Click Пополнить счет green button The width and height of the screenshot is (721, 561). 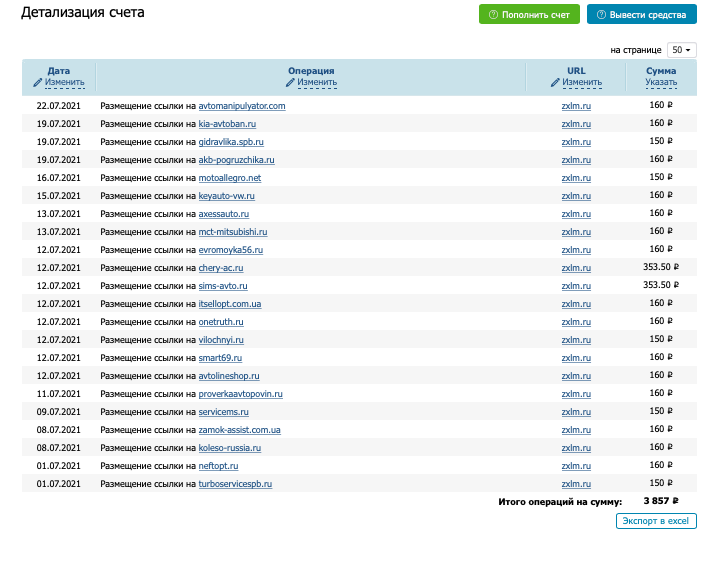[x=529, y=15]
